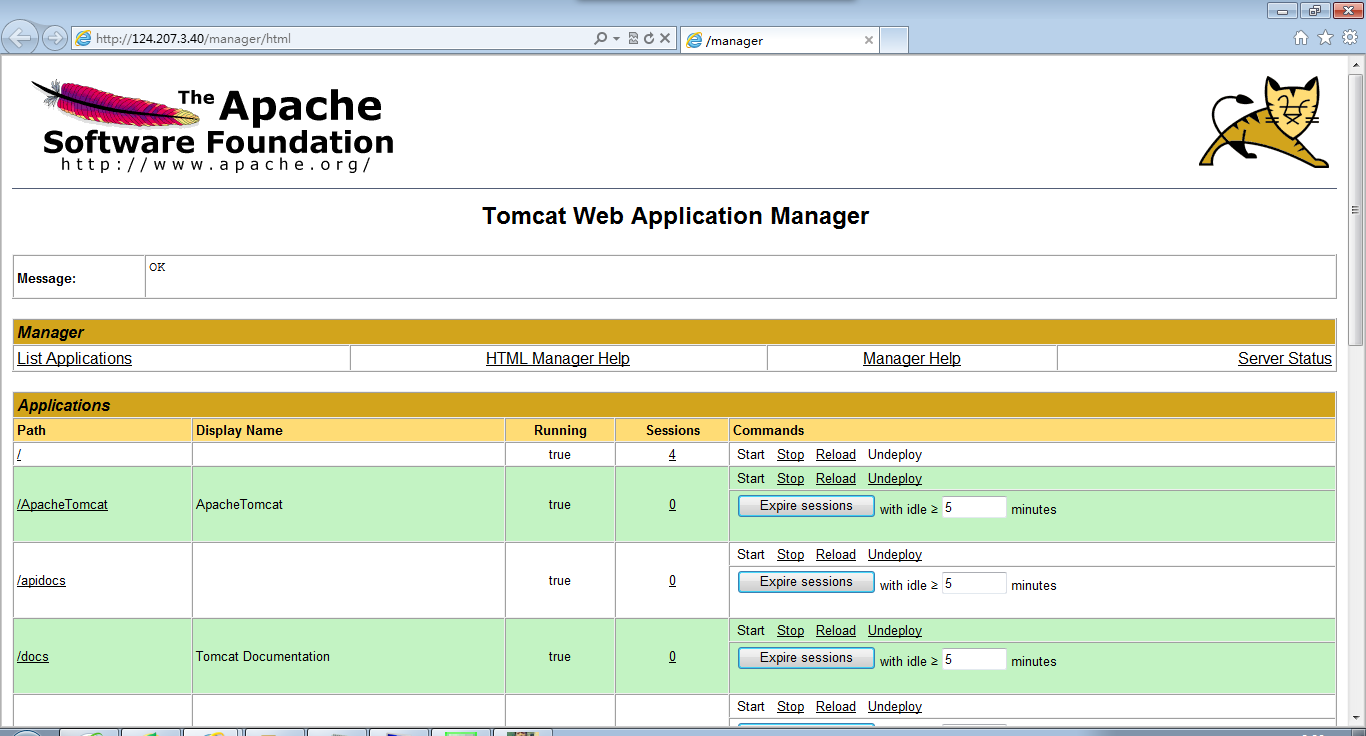This screenshot has width=1366, height=736.
Task: Open address bar autocomplete dropdown arrow
Action: [x=616, y=39]
